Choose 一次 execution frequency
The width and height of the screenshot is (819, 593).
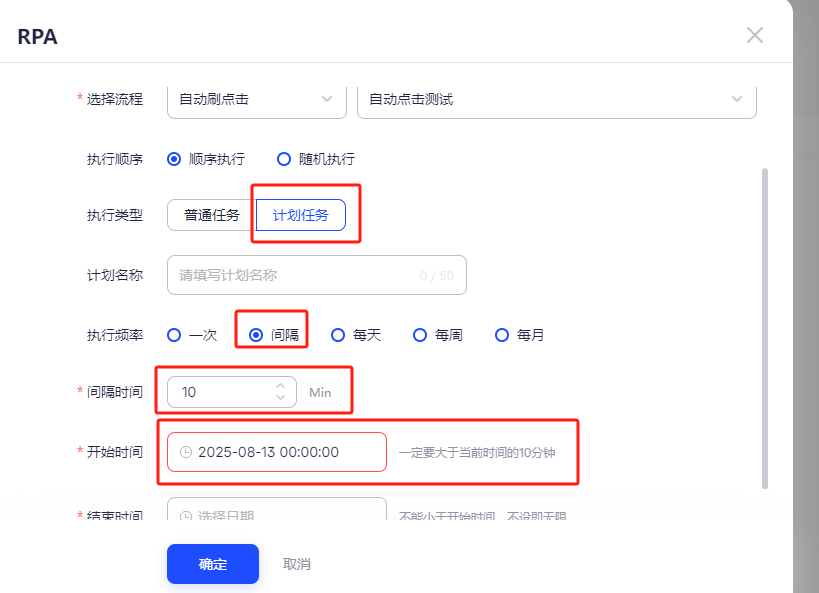192,335
